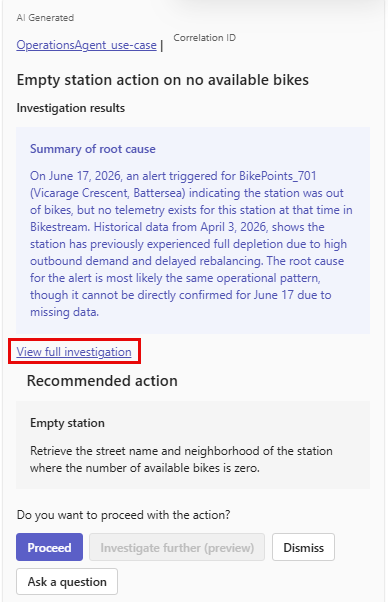Click the Correlation ID label
This screenshot has height=602, width=388.
coord(205,38)
